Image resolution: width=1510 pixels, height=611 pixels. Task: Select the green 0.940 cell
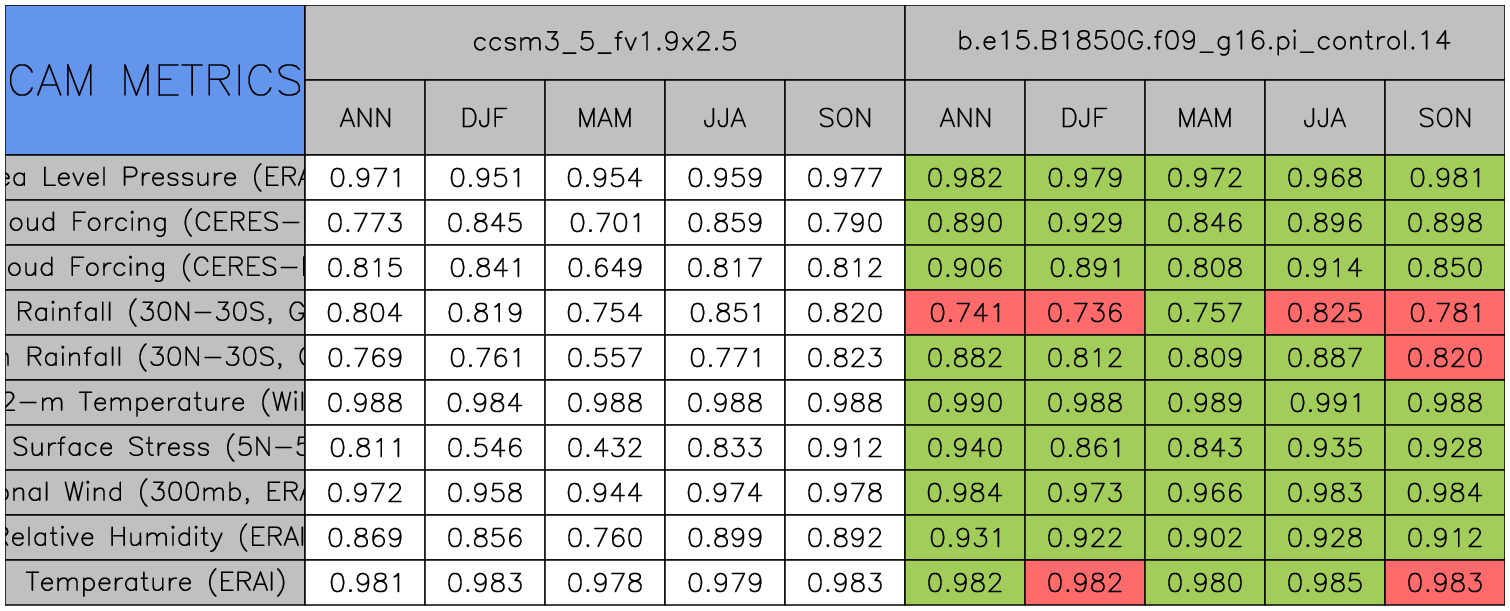tap(965, 448)
